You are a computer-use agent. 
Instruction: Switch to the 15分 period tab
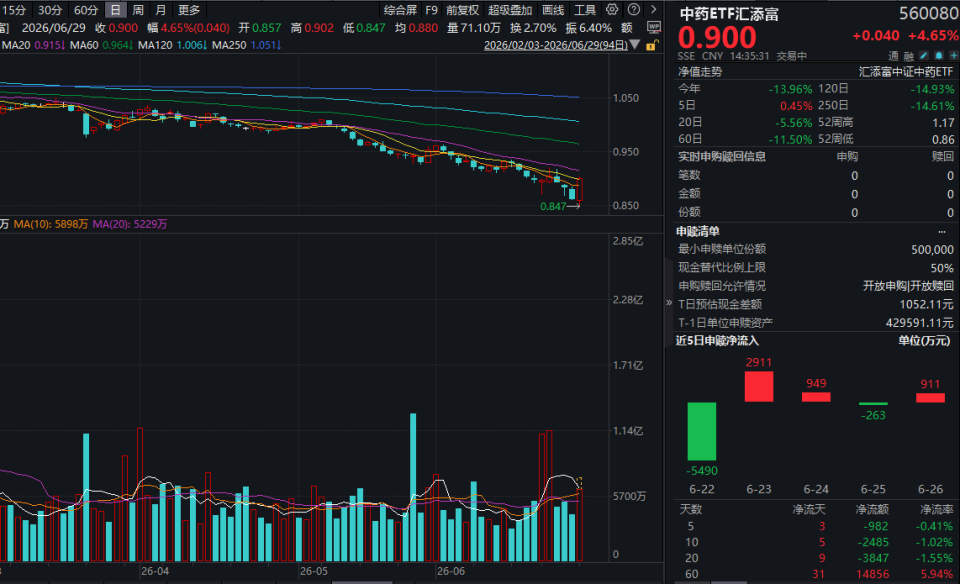pos(13,10)
